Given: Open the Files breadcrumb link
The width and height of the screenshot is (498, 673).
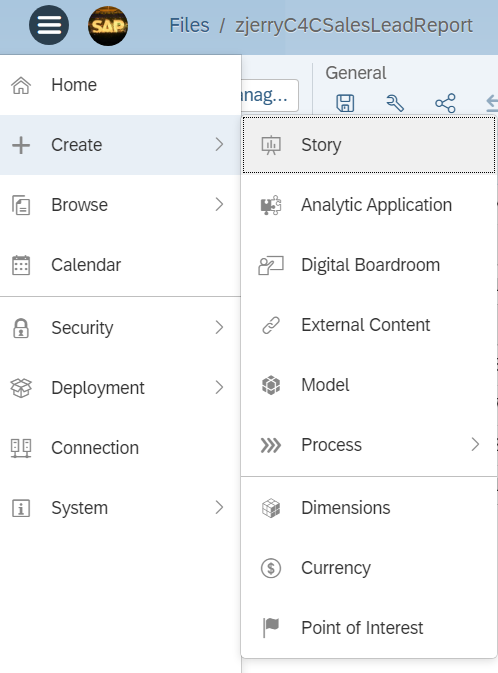Looking at the screenshot, I should click(189, 25).
